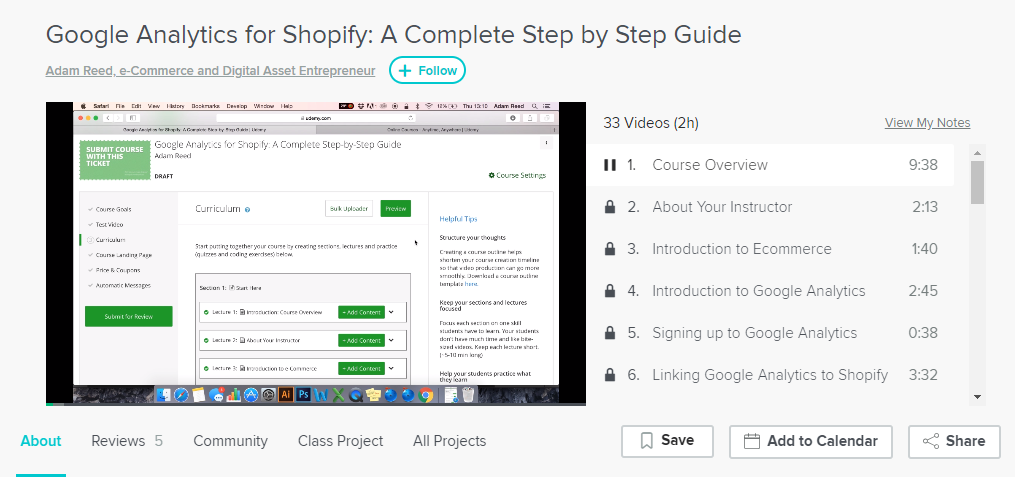
Task: Click the 2:13 duration of About Your Instructor
Action: pyautogui.click(x=925, y=207)
